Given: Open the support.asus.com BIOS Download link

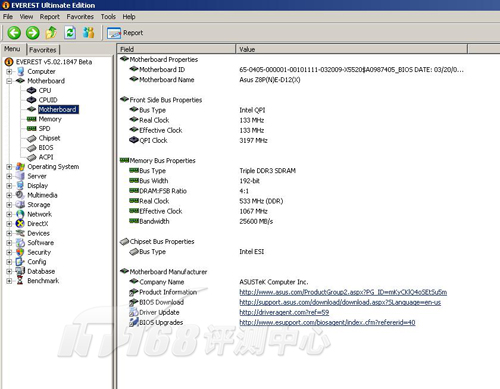Looking at the screenshot, I should click(x=340, y=302).
